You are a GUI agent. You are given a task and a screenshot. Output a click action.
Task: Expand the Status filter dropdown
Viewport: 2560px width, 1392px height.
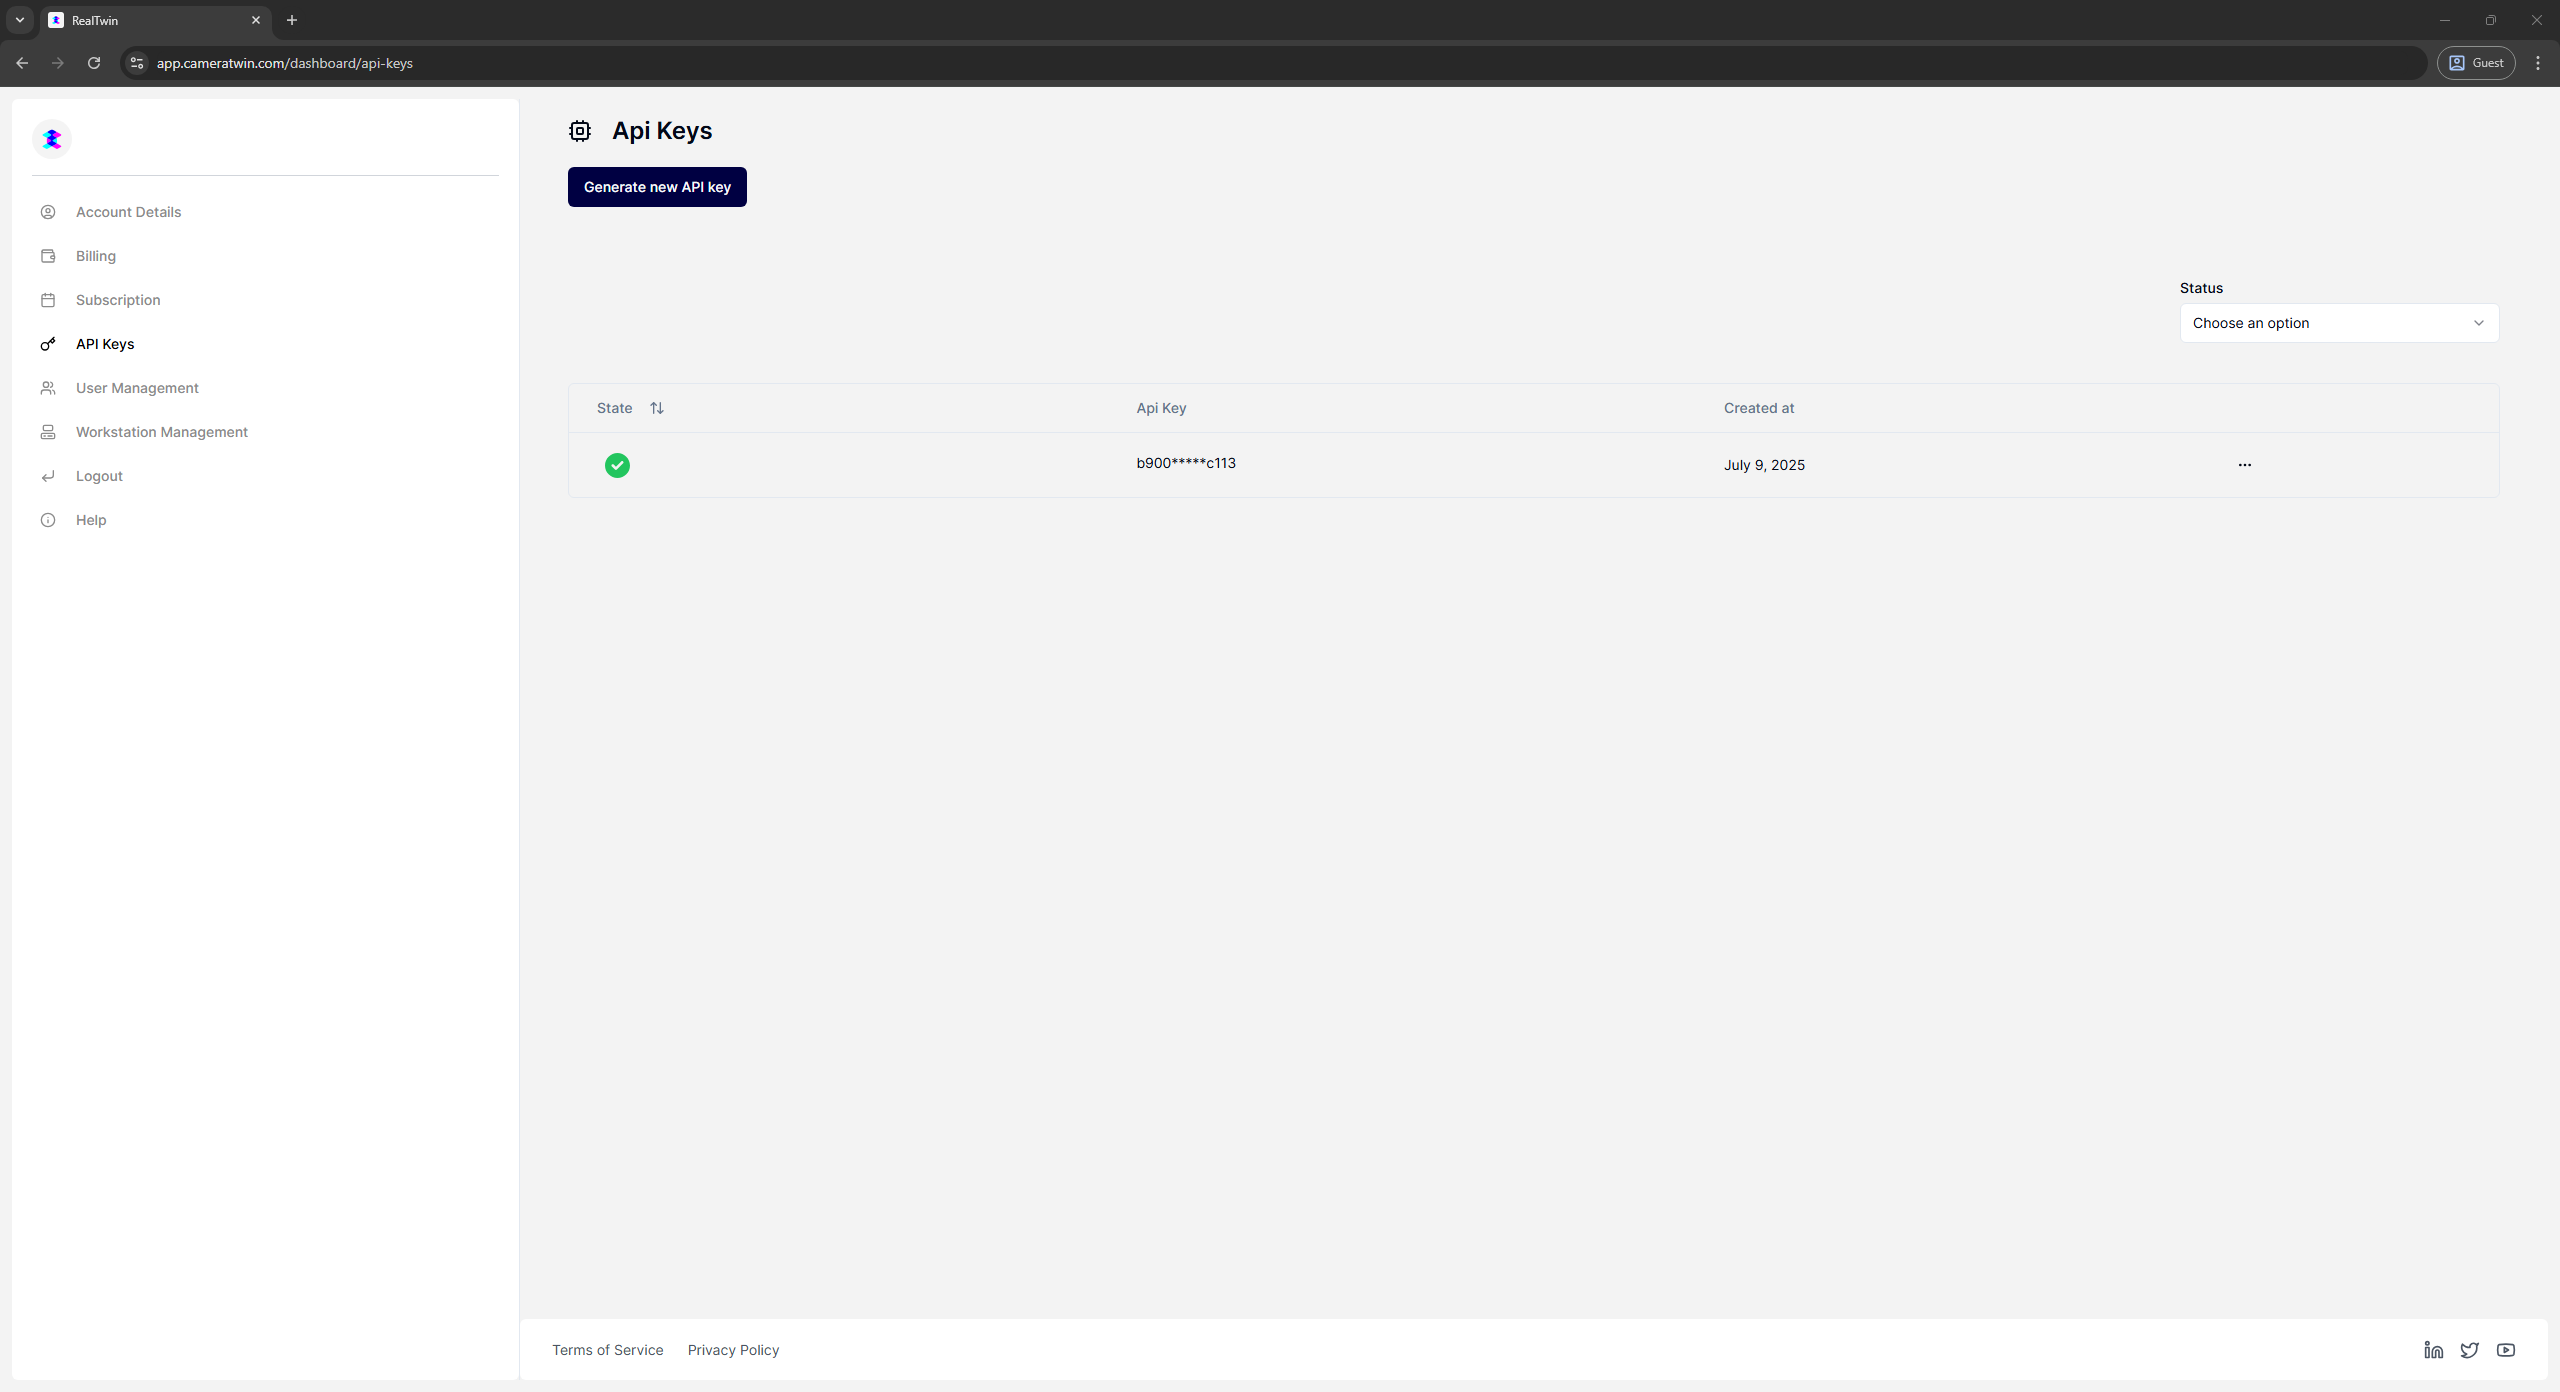(2338, 323)
